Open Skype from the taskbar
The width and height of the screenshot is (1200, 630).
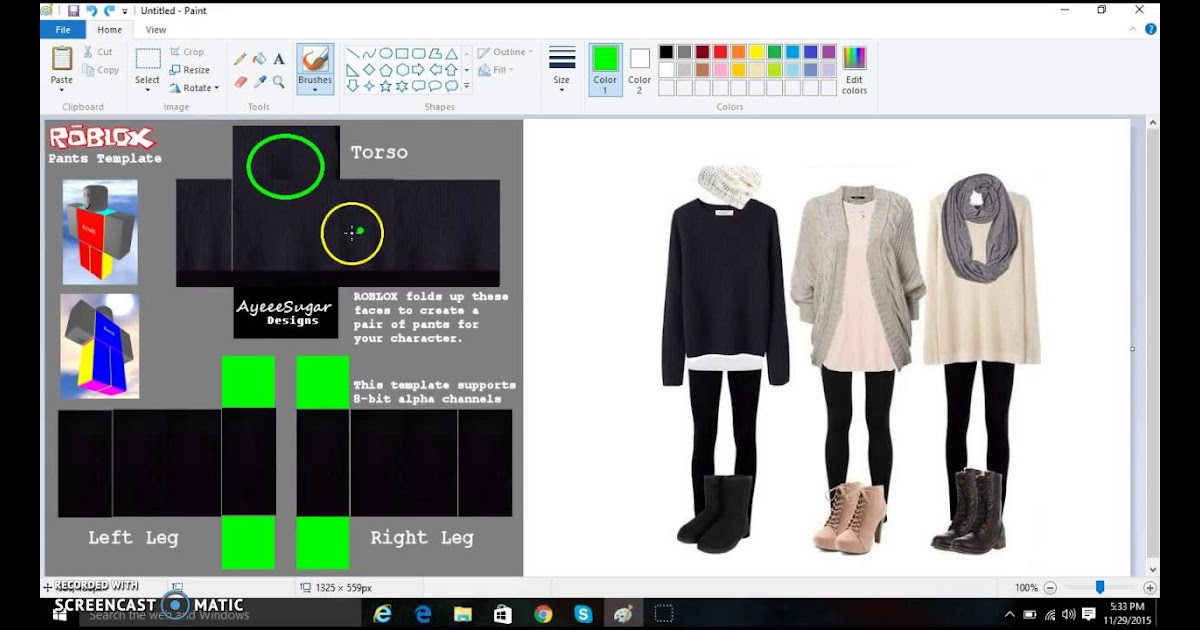[x=583, y=614]
